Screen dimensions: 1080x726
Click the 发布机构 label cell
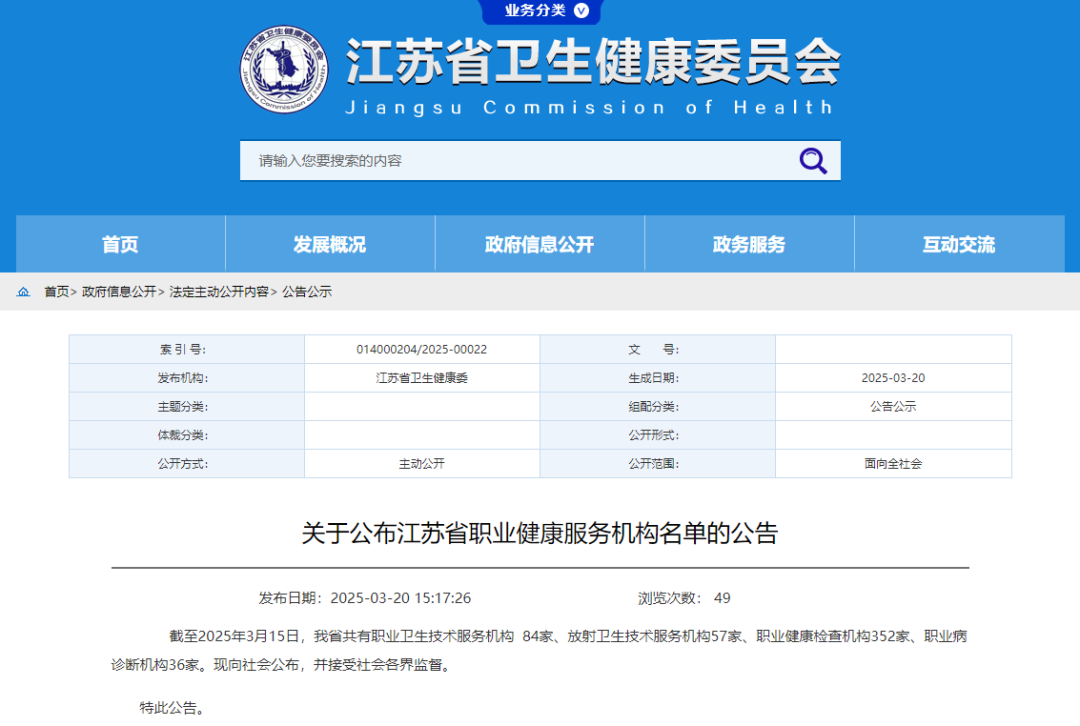[187, 378]
